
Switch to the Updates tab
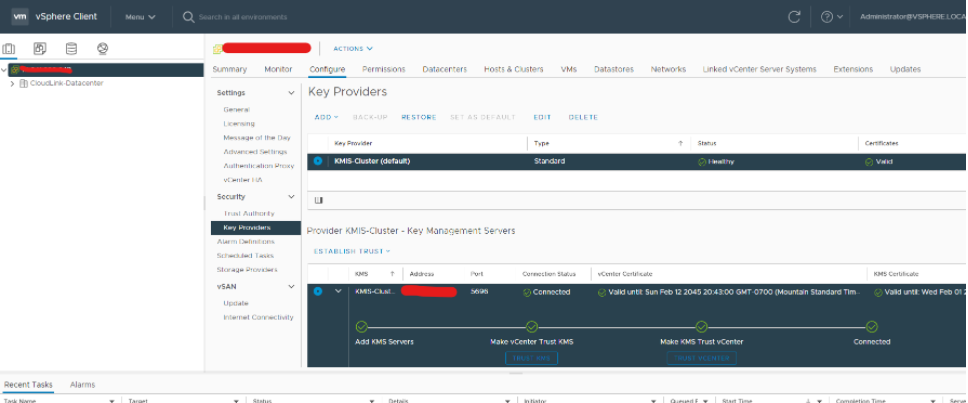tap(905, 69)
